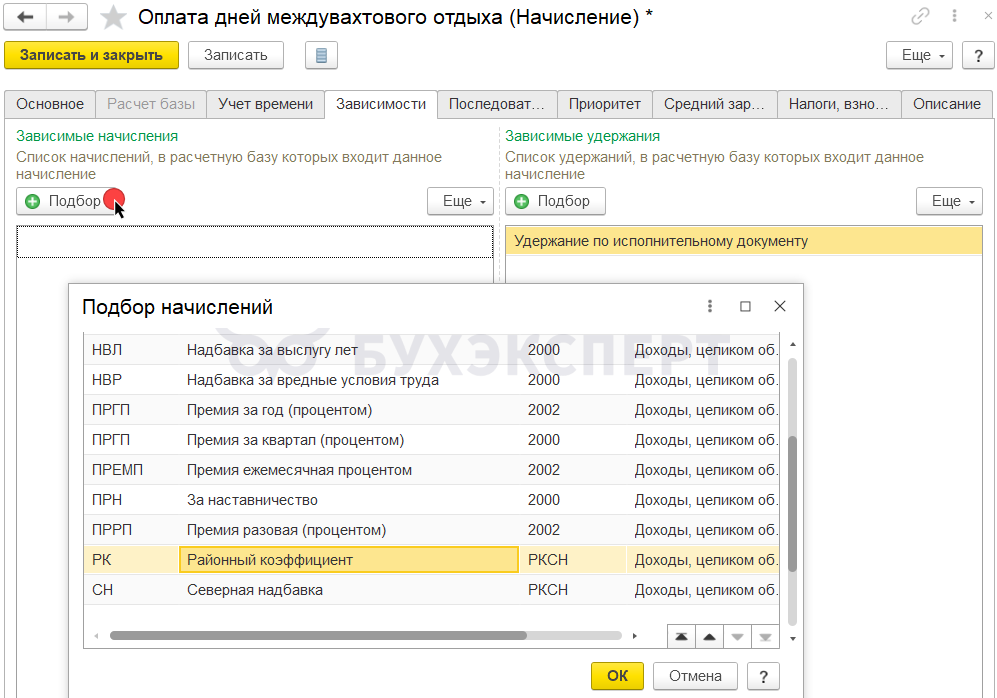Click Подбор button under dependent deductions
997x698 pixels.
pos(555,201)
